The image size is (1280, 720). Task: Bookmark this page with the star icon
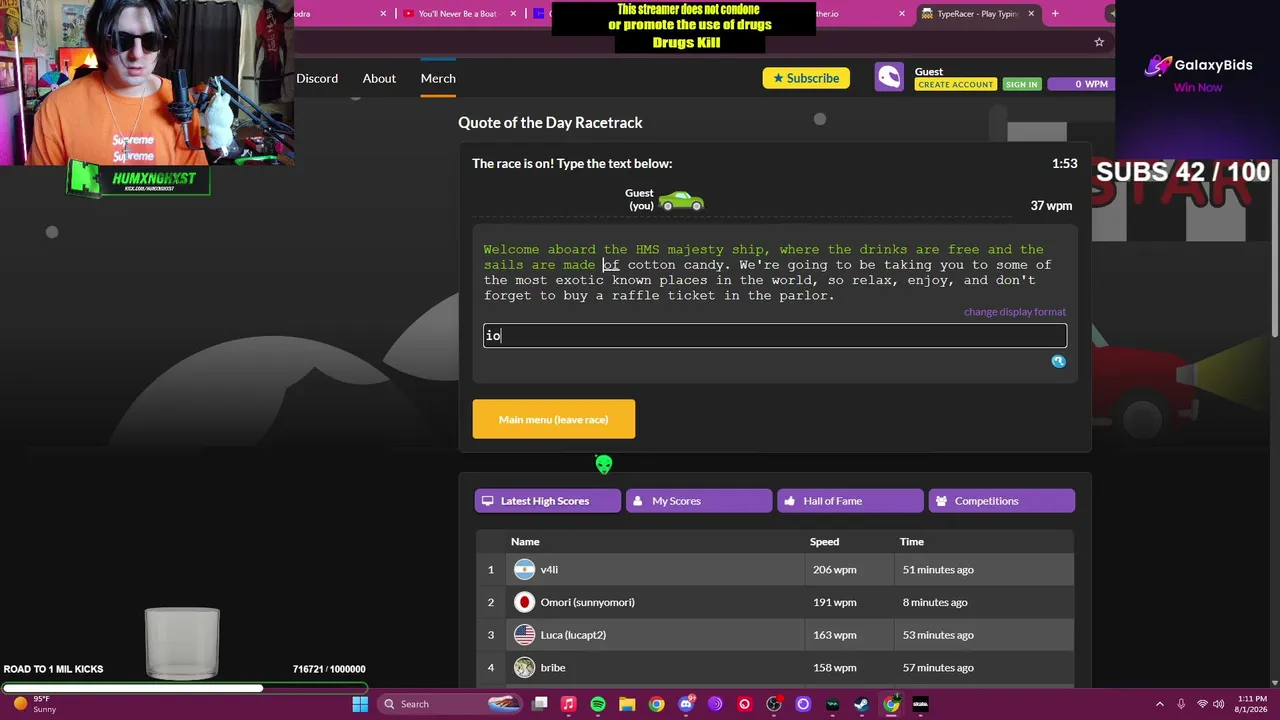1099,42
